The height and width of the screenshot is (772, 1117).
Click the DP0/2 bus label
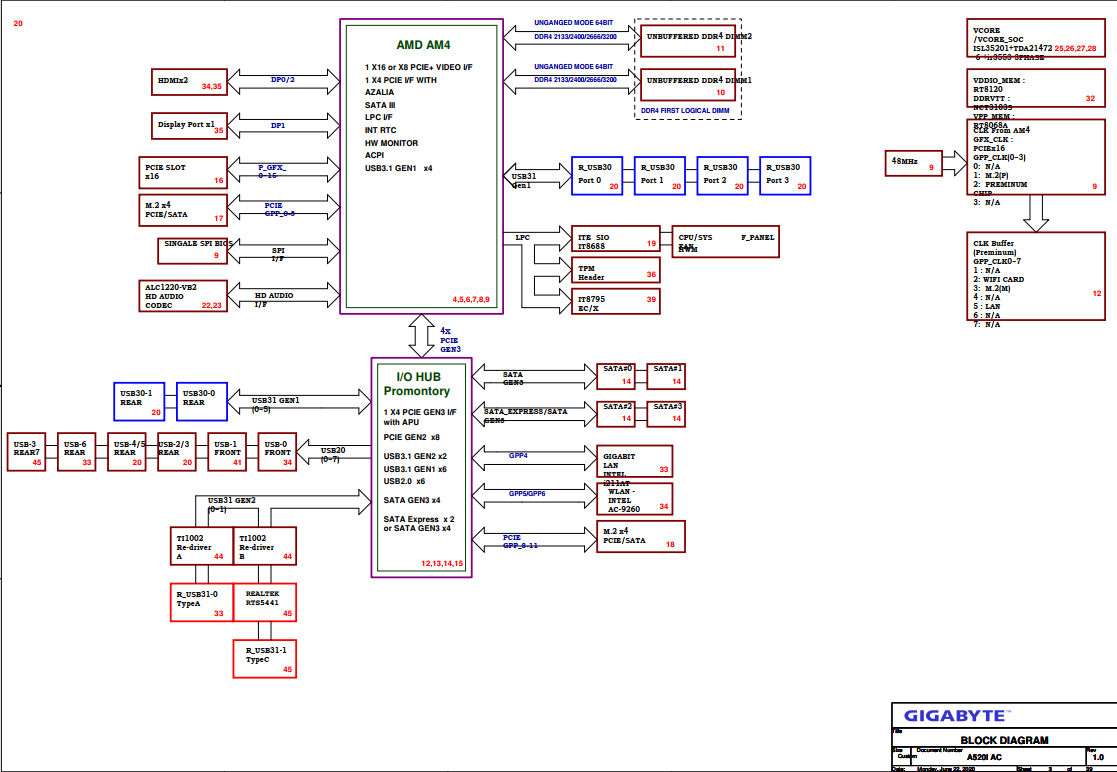[283, 79]
